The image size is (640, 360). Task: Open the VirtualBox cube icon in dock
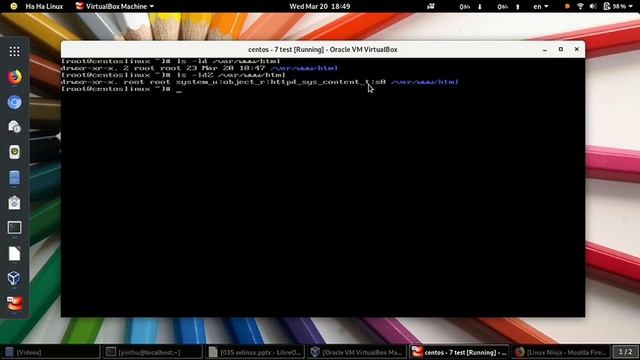(14, 278)
